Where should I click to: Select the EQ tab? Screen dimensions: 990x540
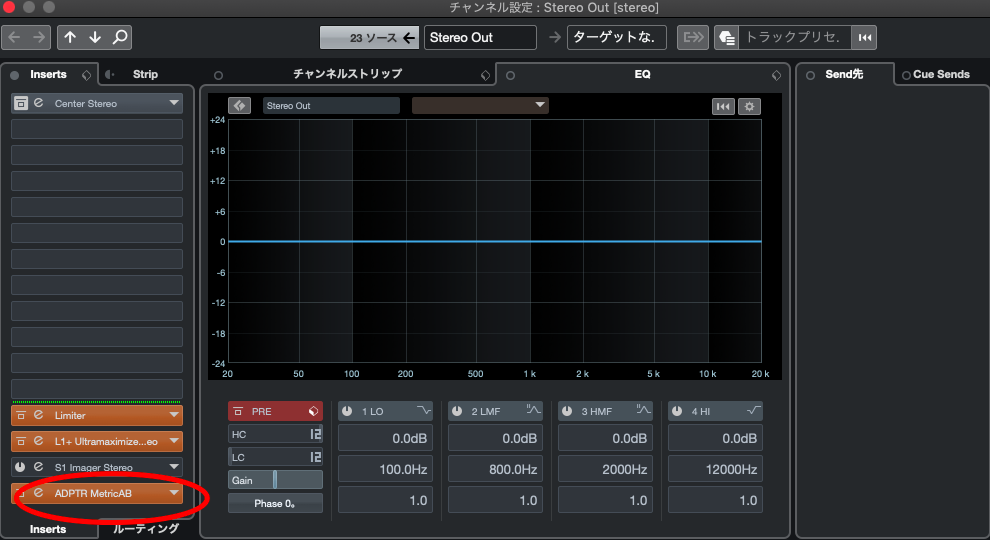[642, 75]
